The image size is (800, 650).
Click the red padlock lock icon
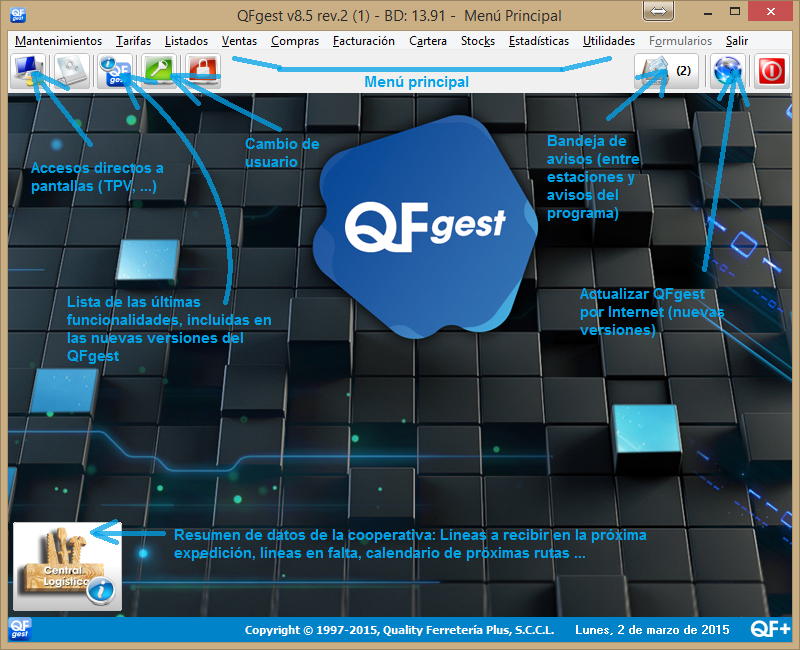(x=203, y=71)
